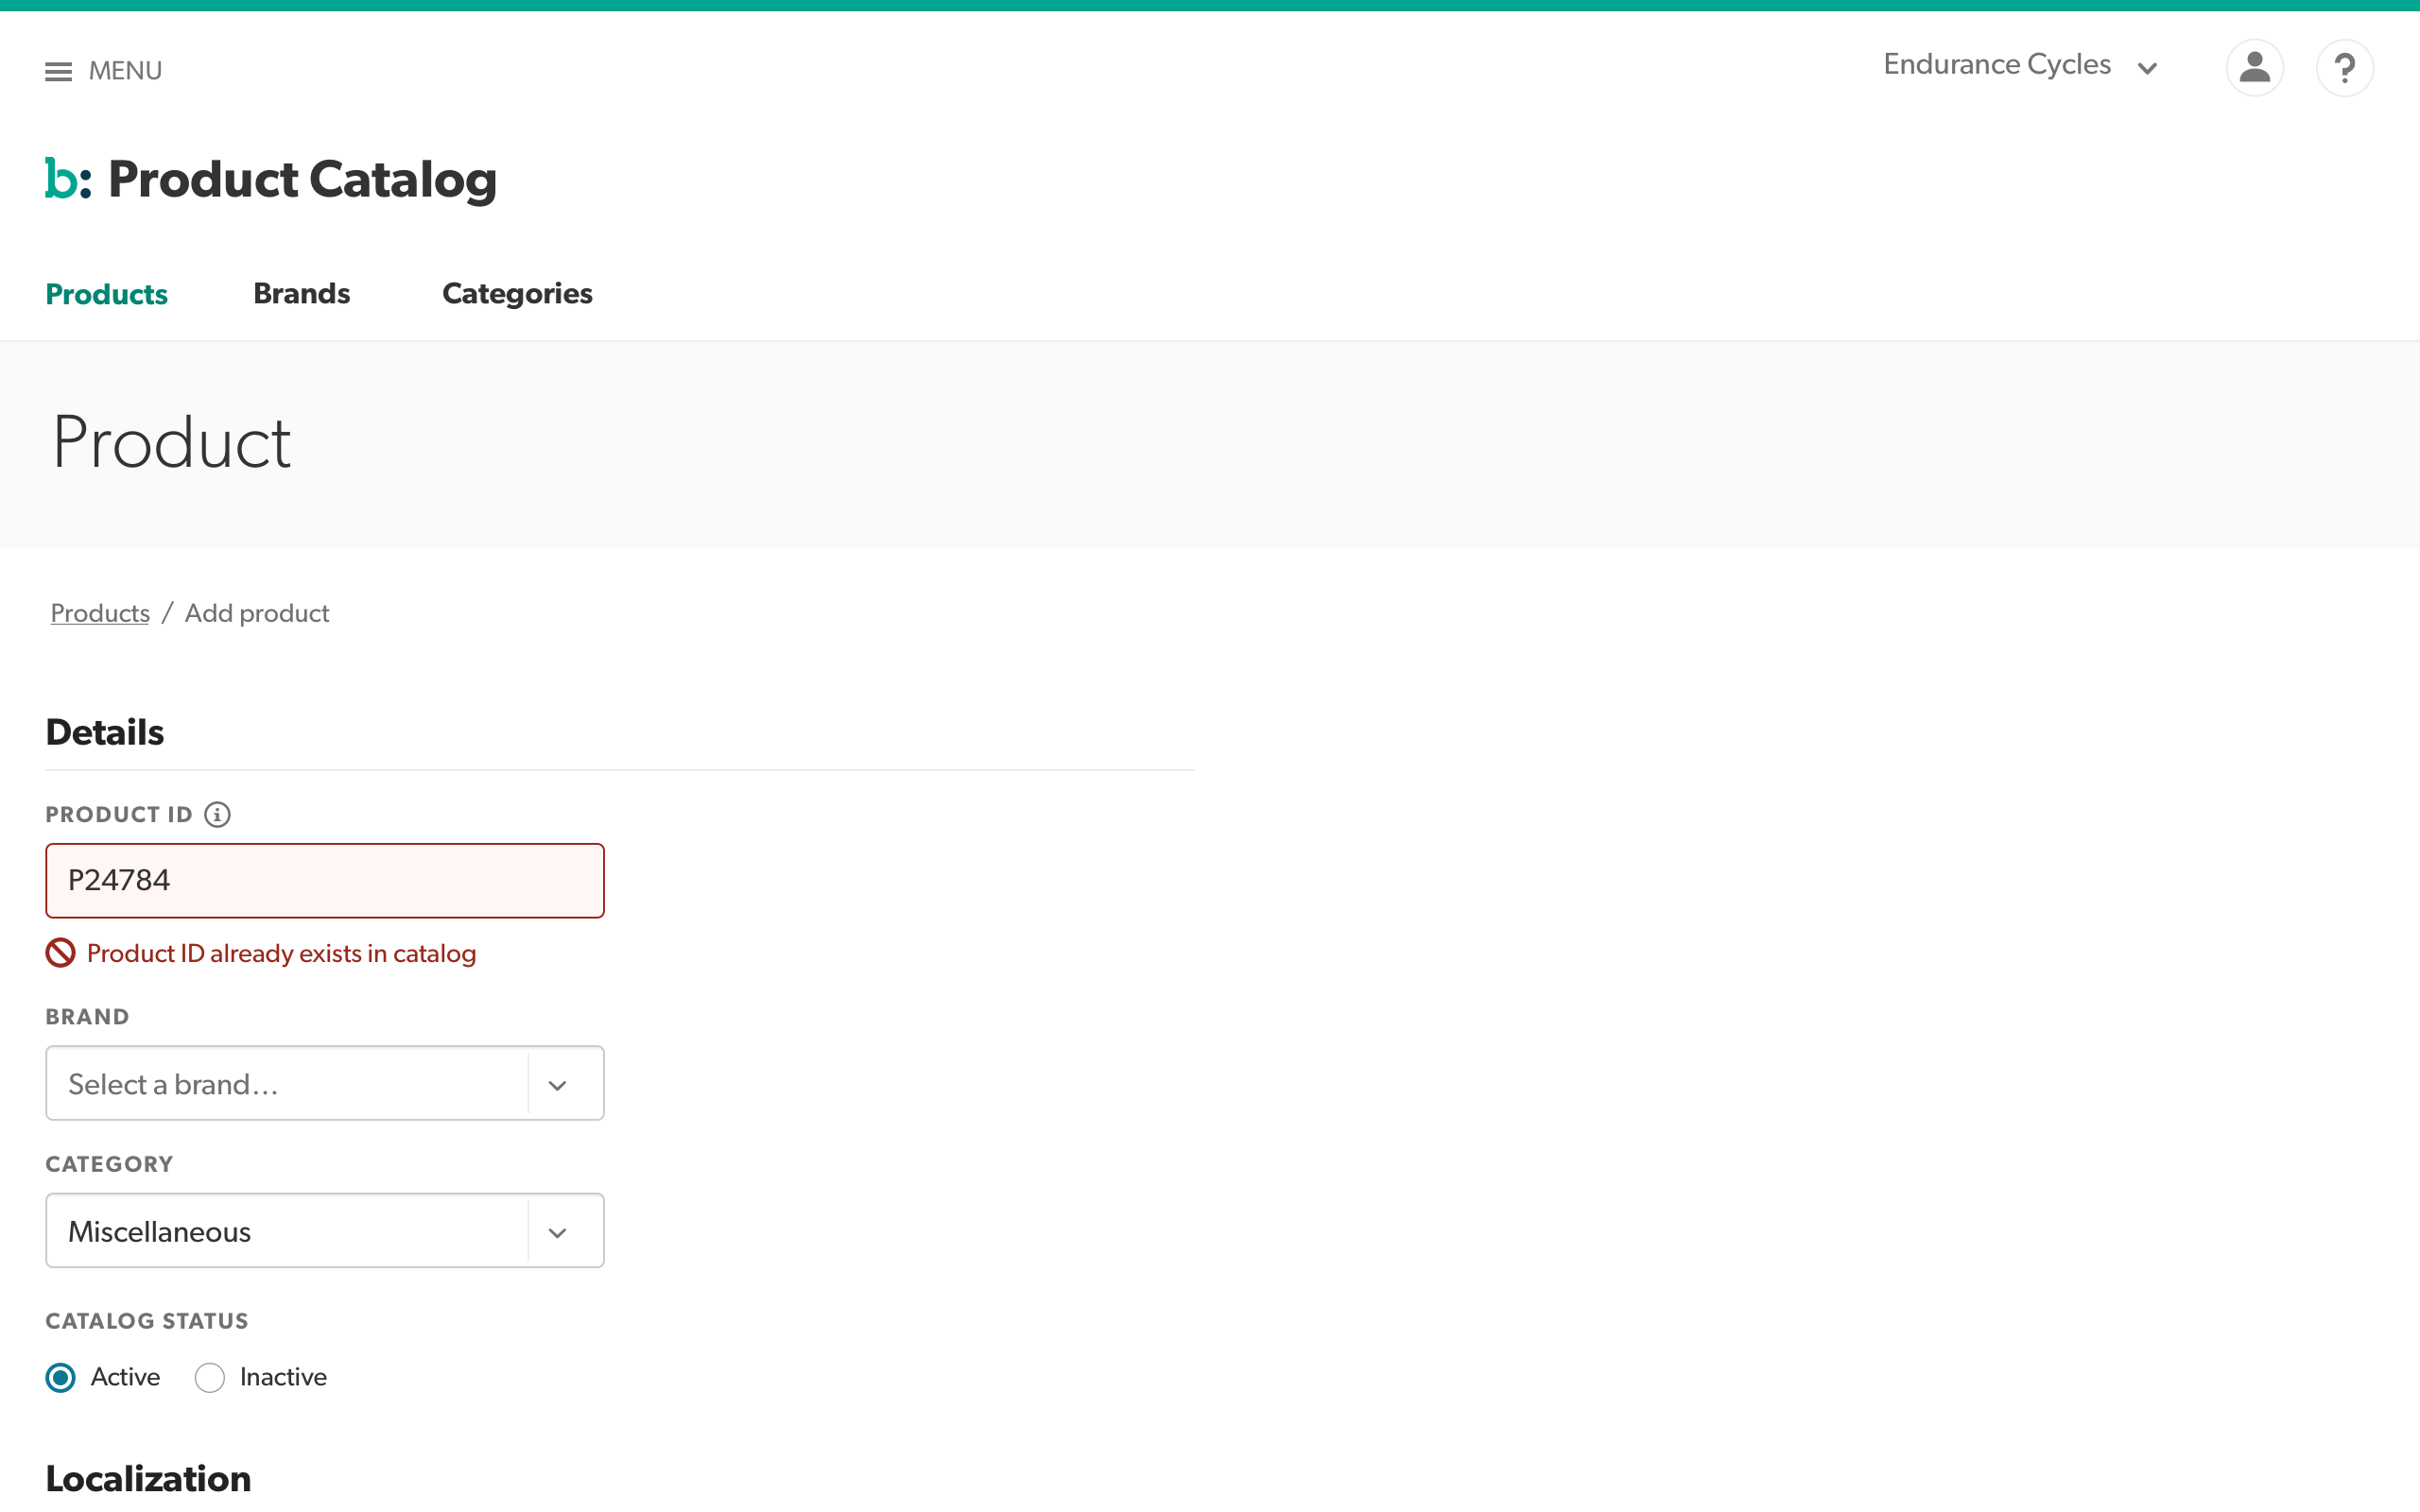The height and width of the screenshot is (1512, 2420).
Task: Click the user account avatar icon
Action: pyautogui.click(x=2254, y=68)
